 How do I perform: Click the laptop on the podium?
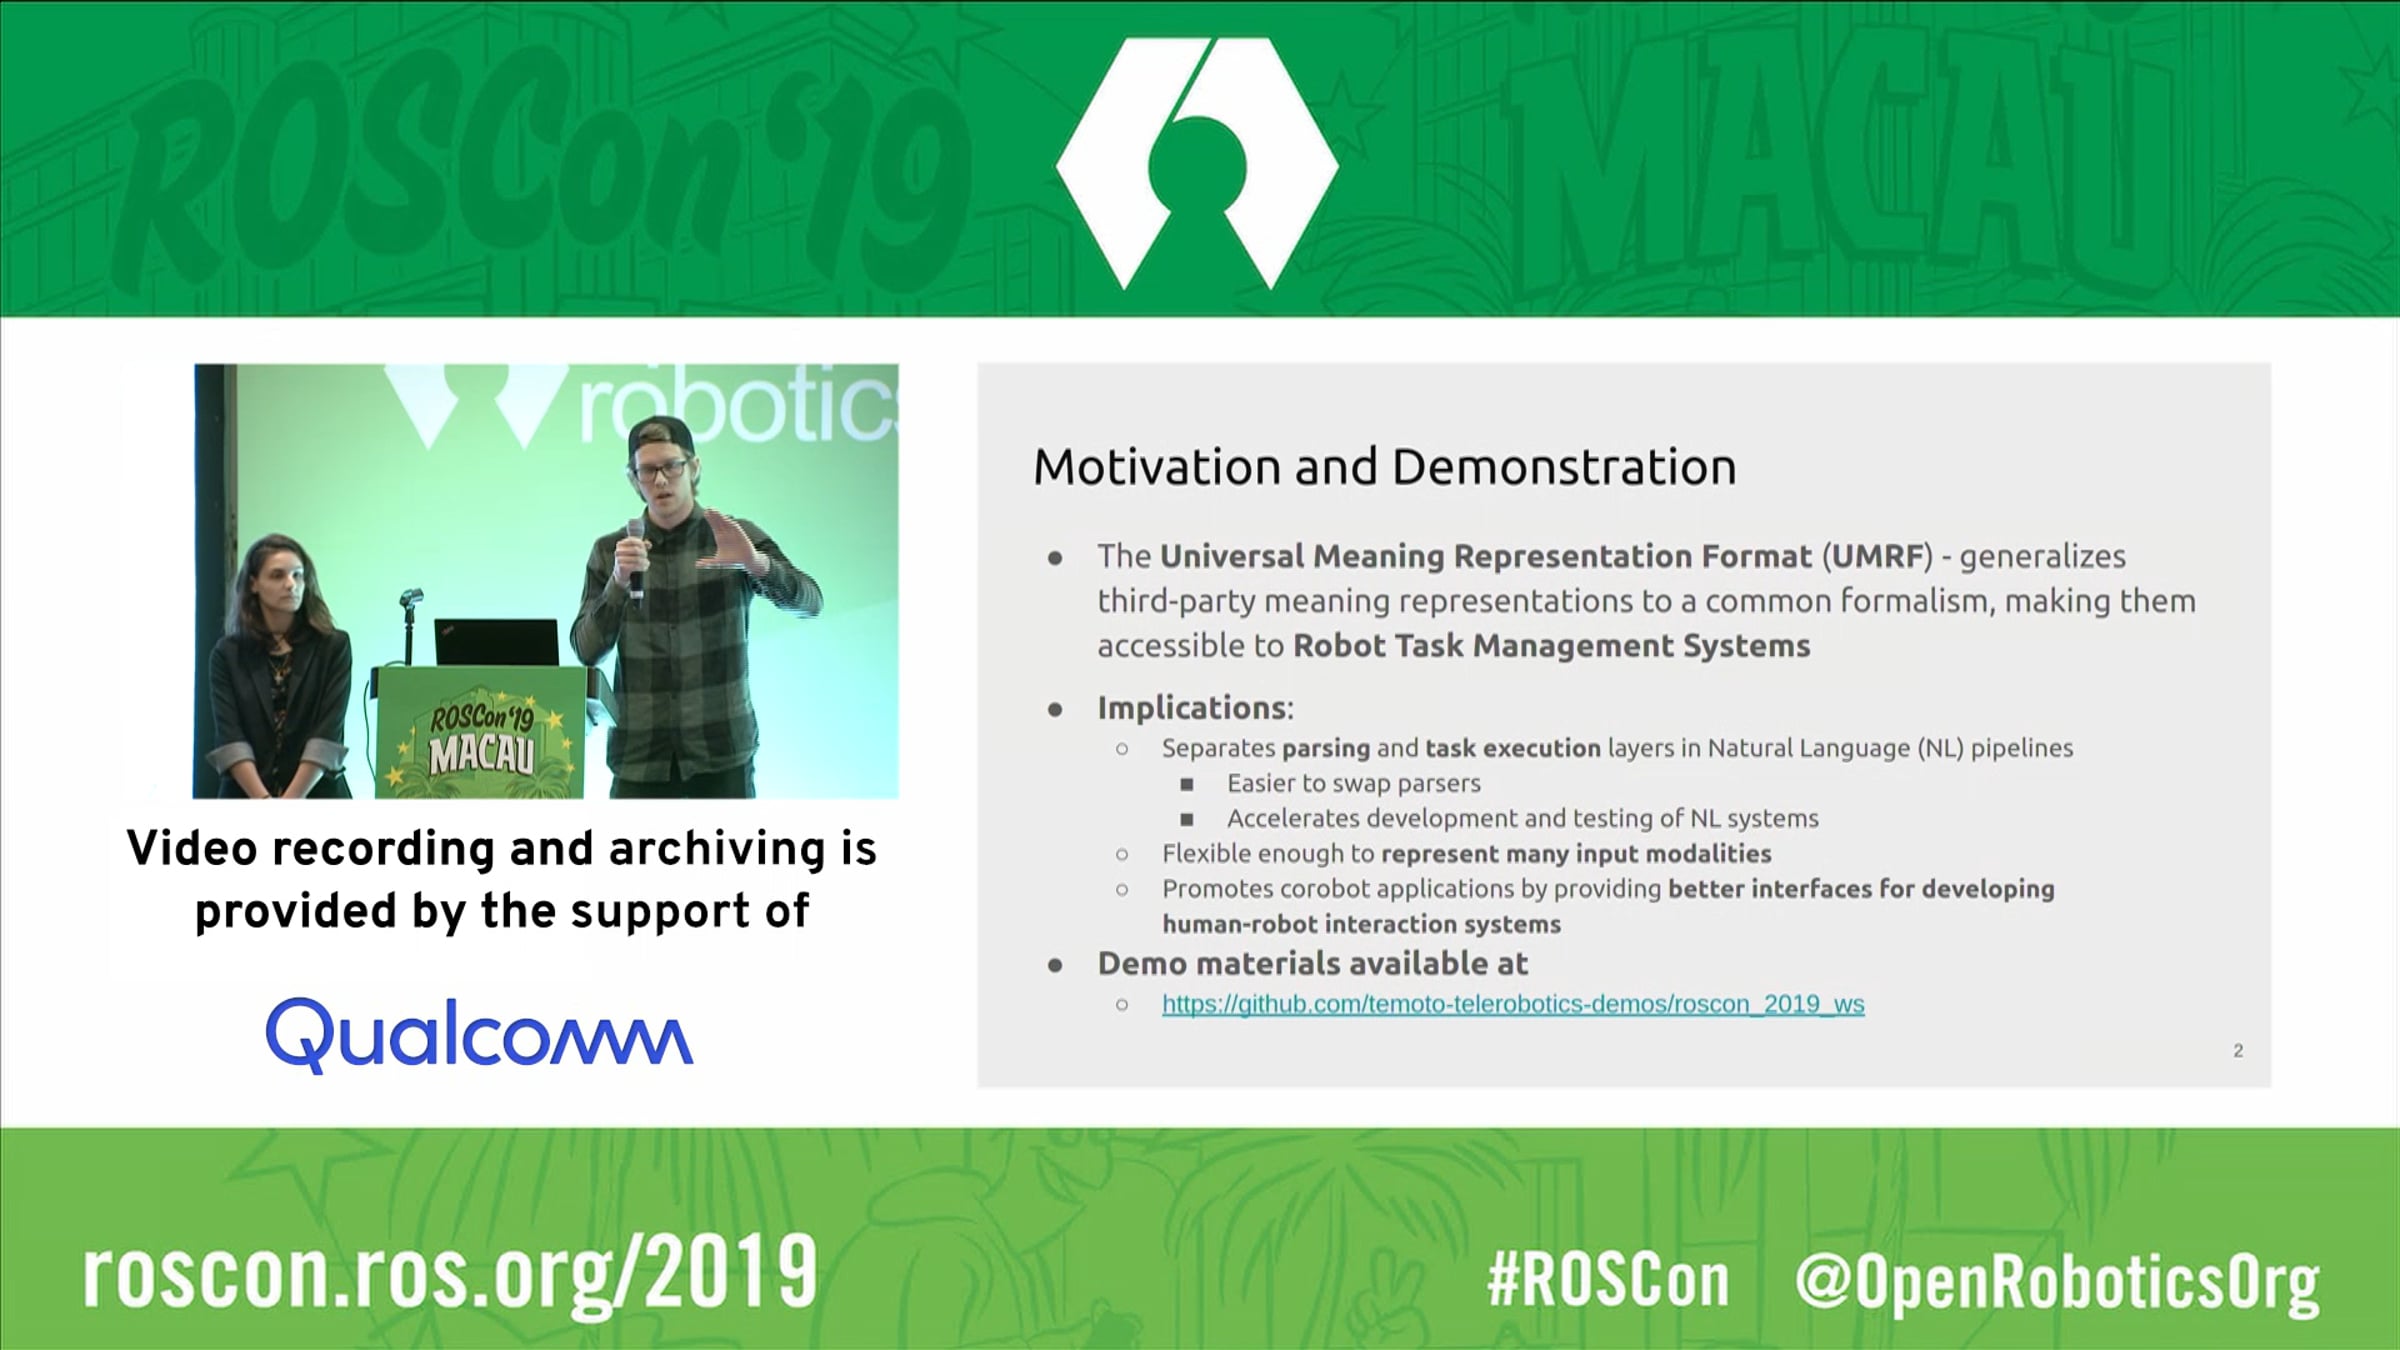click(497, 642)
